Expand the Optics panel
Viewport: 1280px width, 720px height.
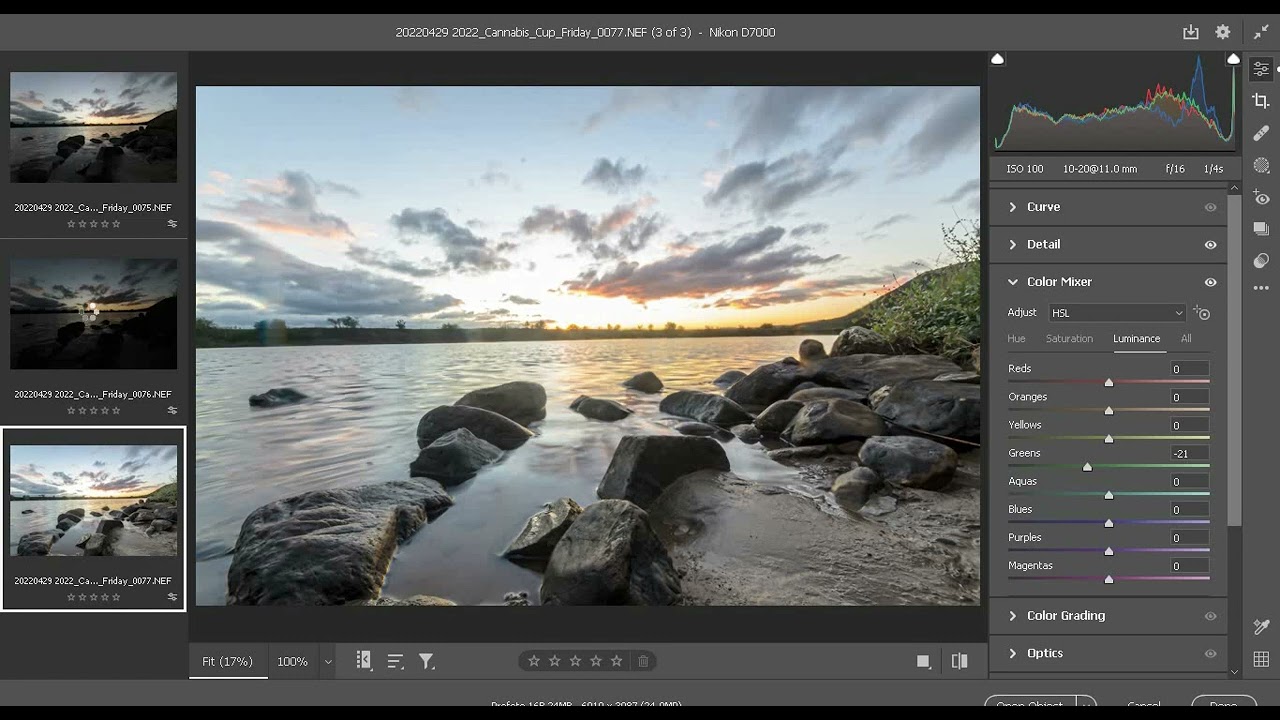[x=1012, y=653]
